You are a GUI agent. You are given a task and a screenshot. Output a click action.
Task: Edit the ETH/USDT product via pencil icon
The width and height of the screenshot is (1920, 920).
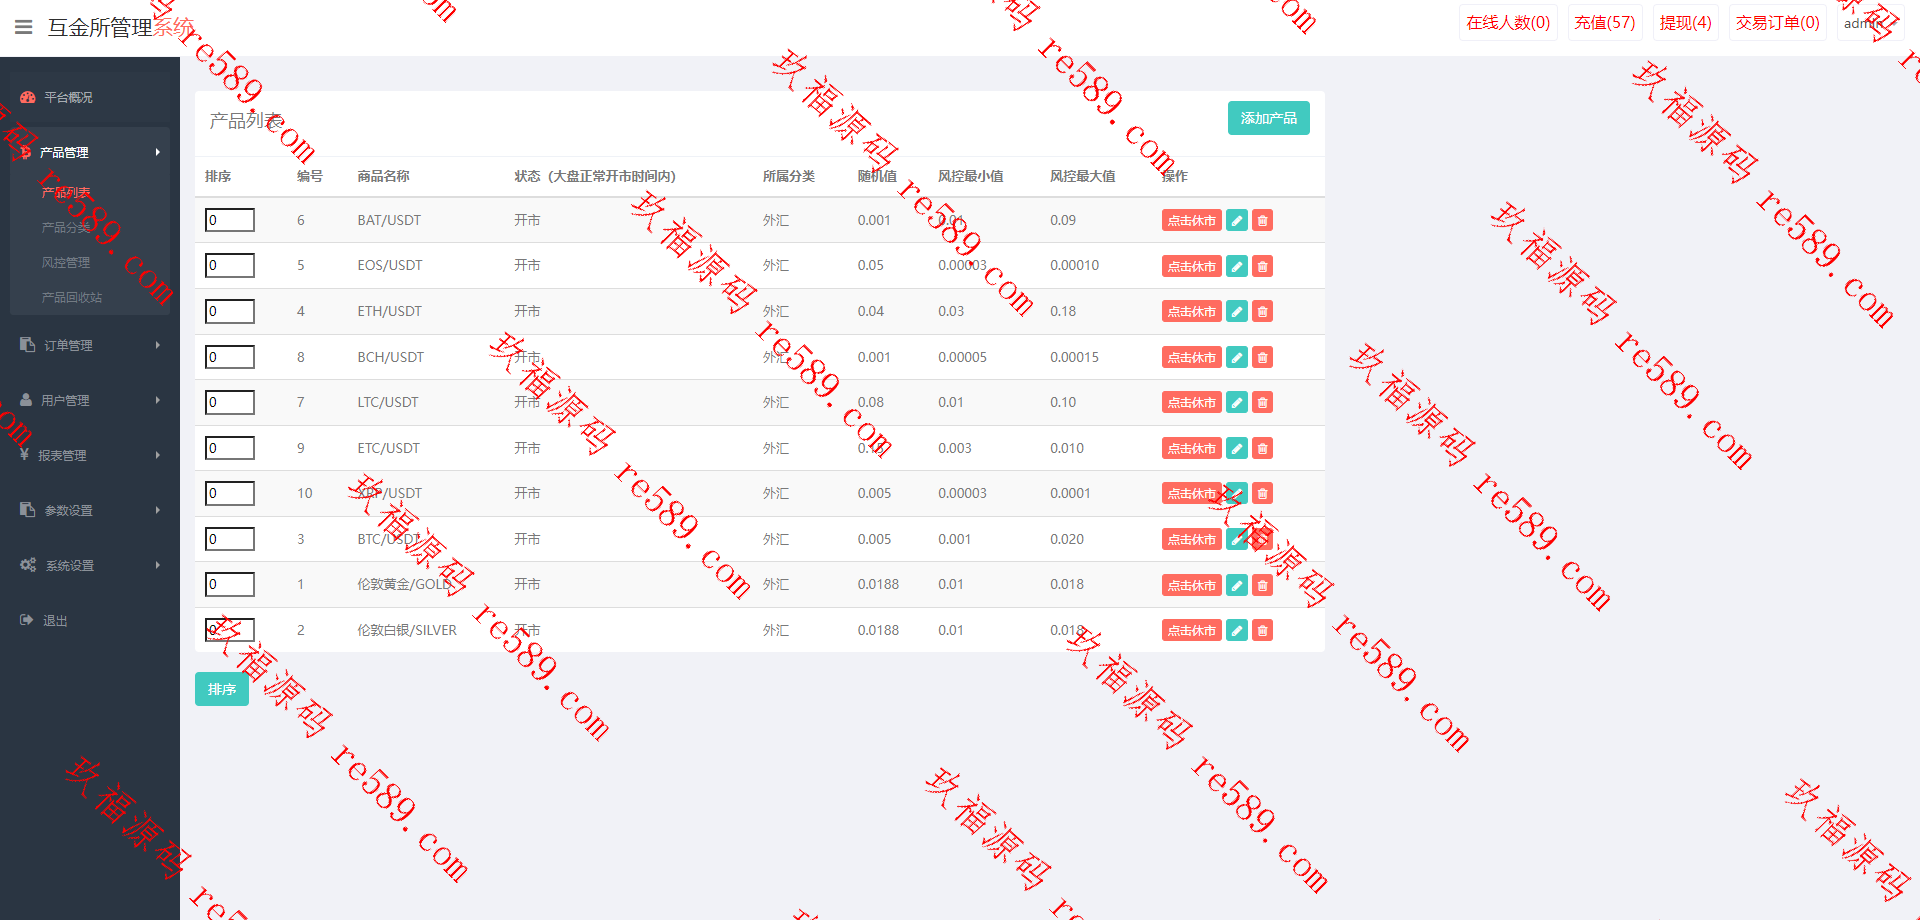point(1237,312)
